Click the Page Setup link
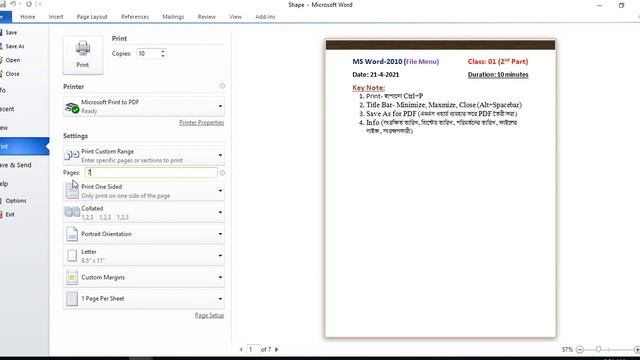The image size is (640, 360). coord(209,315)
